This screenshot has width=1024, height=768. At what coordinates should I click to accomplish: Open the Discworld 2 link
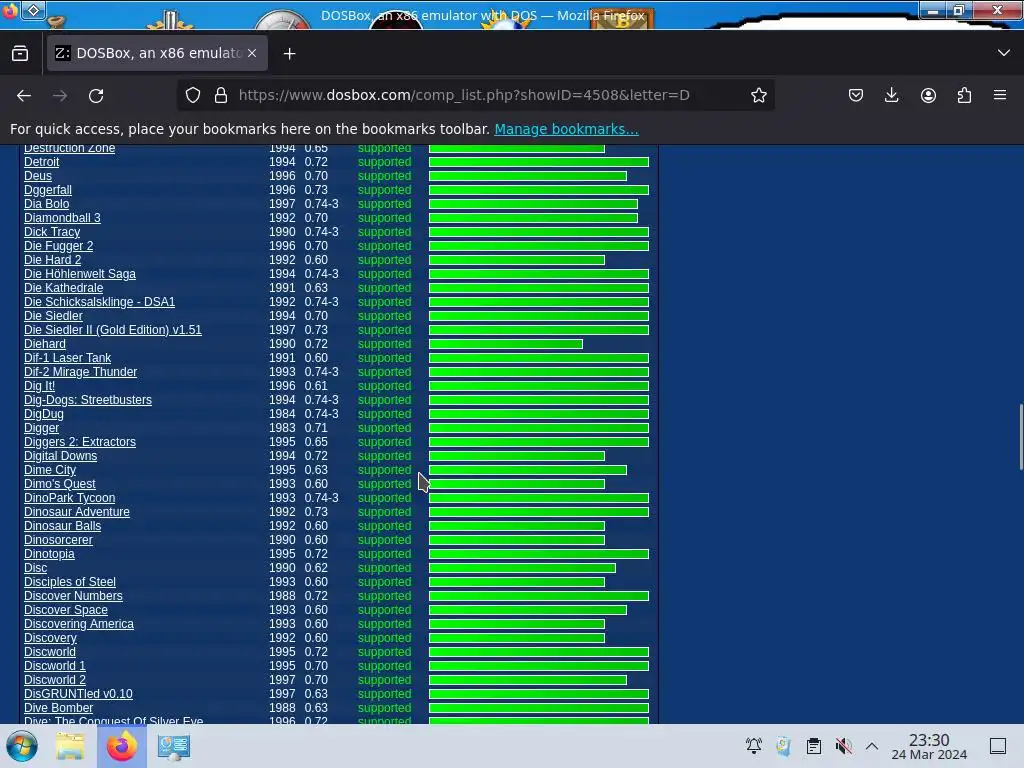[x=55, y=680]
